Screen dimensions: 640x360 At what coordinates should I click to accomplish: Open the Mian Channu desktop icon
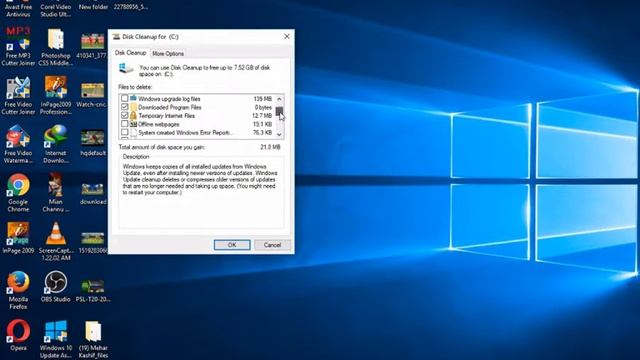56,193
